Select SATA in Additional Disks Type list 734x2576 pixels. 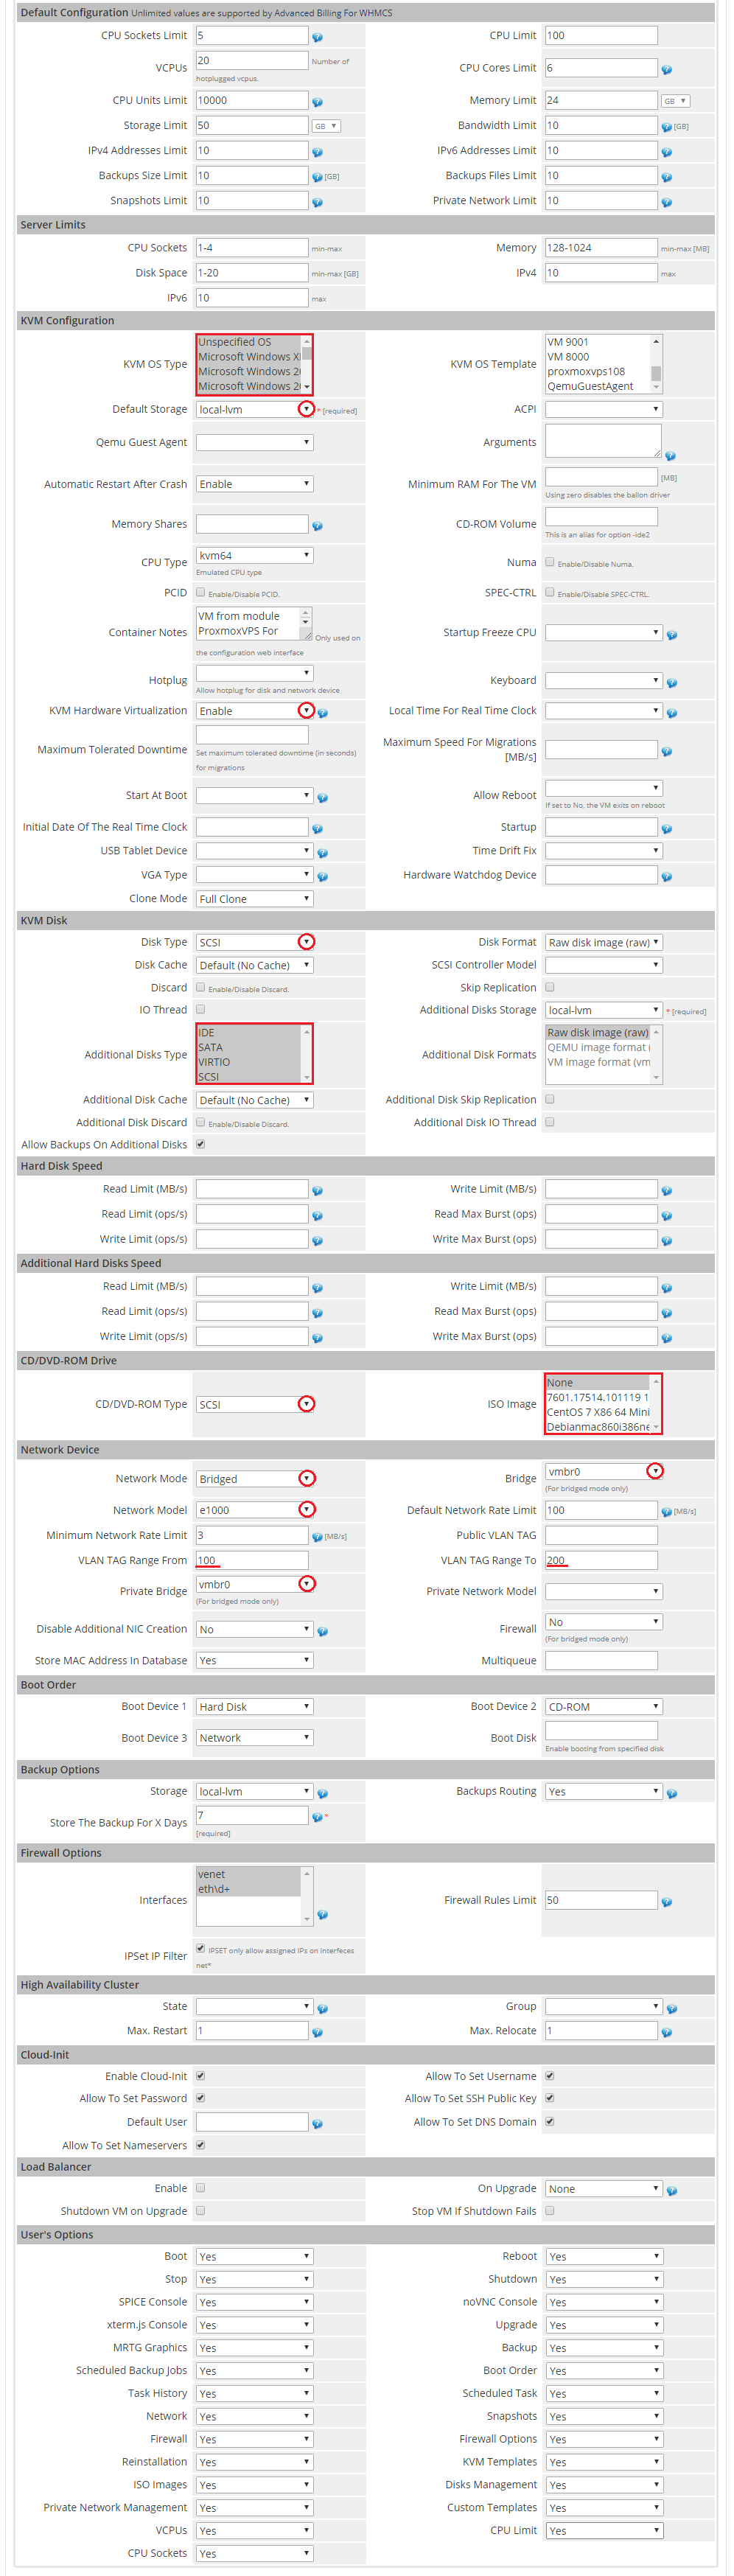[x=248, y=1047]
